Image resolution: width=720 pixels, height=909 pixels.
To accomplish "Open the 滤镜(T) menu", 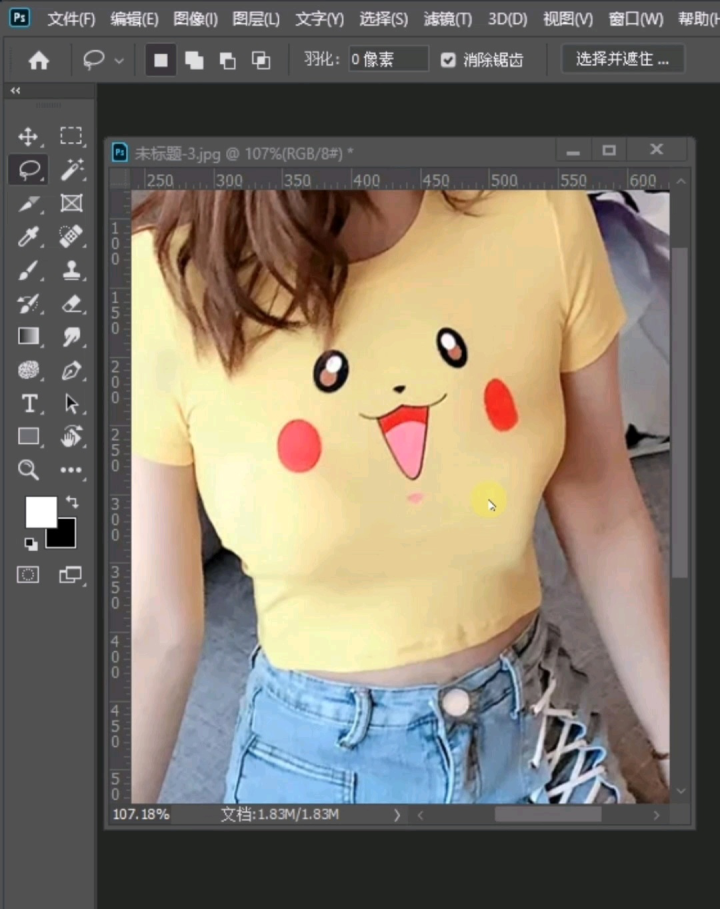I will 448,19.
